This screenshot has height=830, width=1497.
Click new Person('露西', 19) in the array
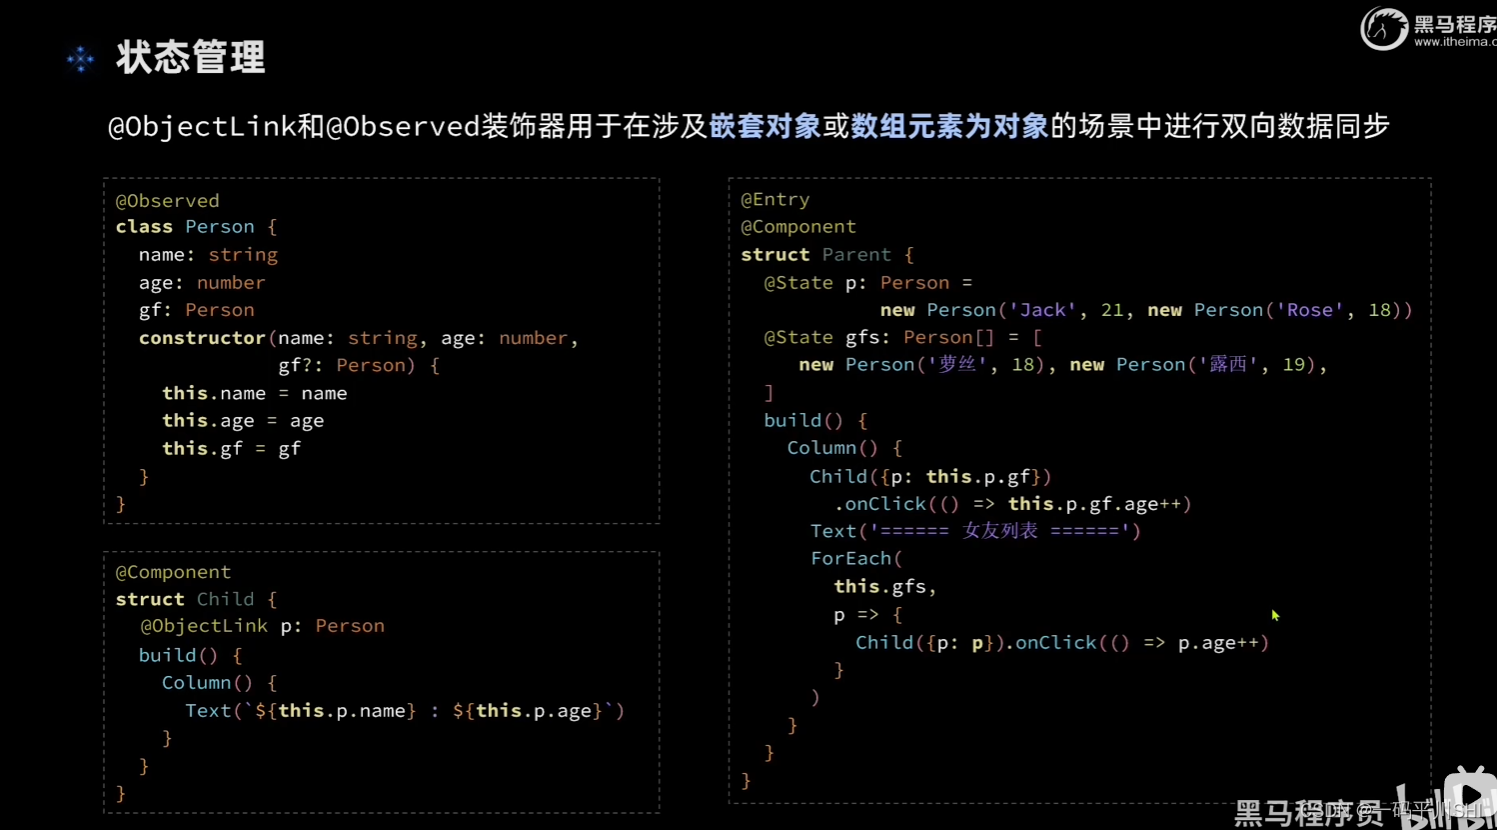(x=1192, y=365)
